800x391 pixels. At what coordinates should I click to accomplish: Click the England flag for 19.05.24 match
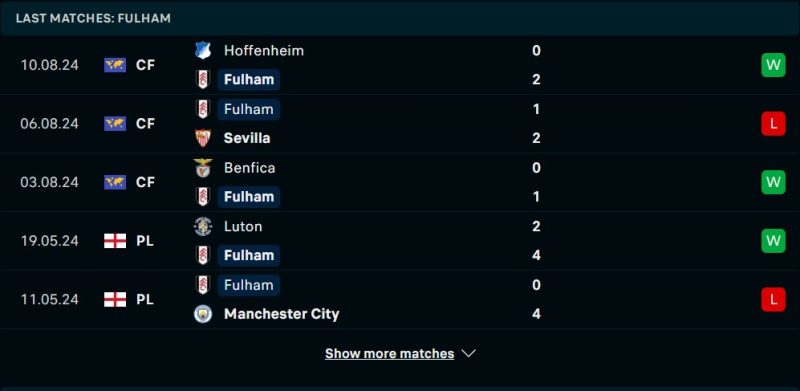(x=115, y=240)
